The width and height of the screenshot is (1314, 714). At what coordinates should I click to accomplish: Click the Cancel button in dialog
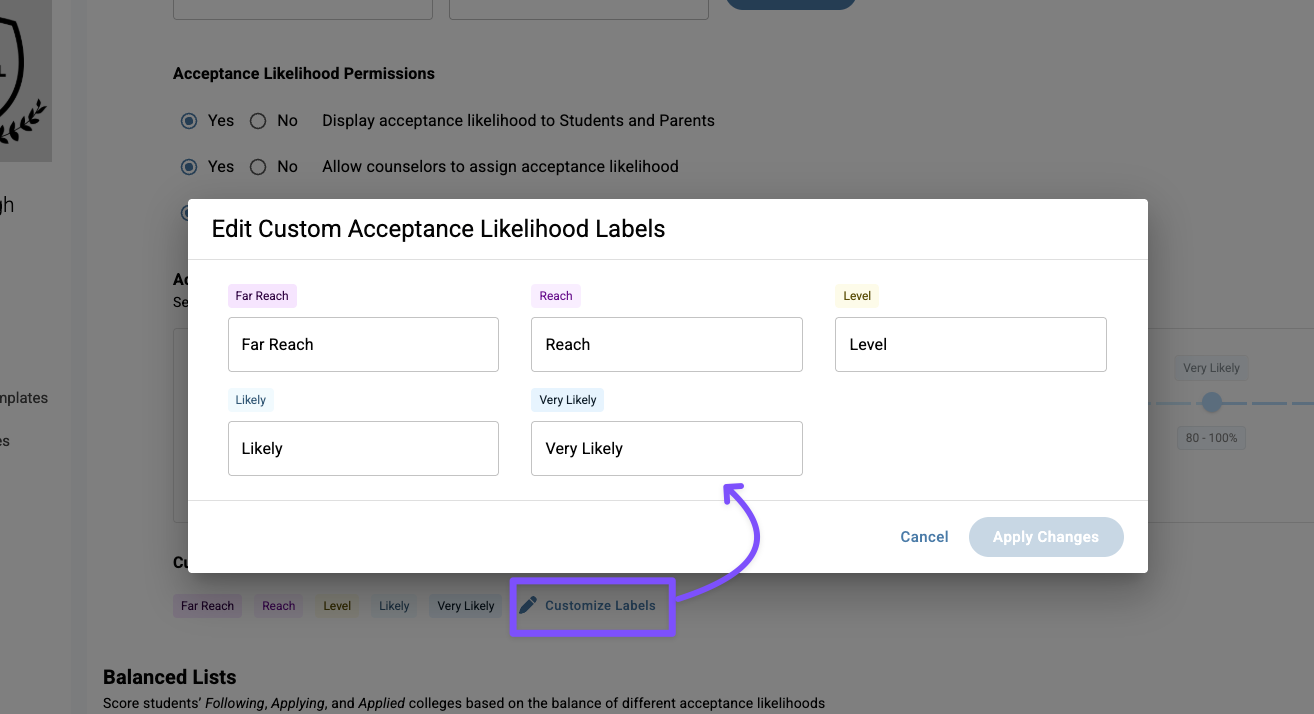pyautogui.click(x=924, y=537)
